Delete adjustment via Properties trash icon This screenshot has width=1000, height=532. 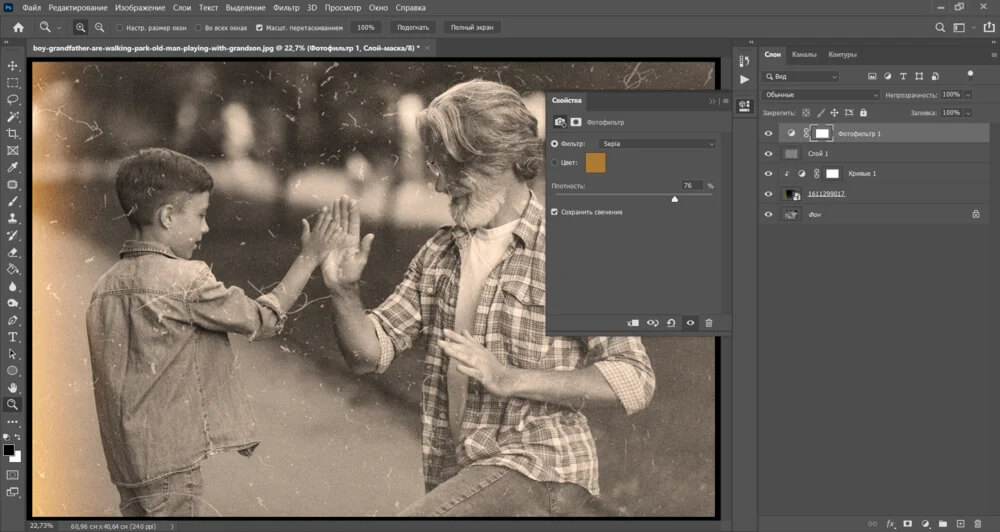(709, 323)
